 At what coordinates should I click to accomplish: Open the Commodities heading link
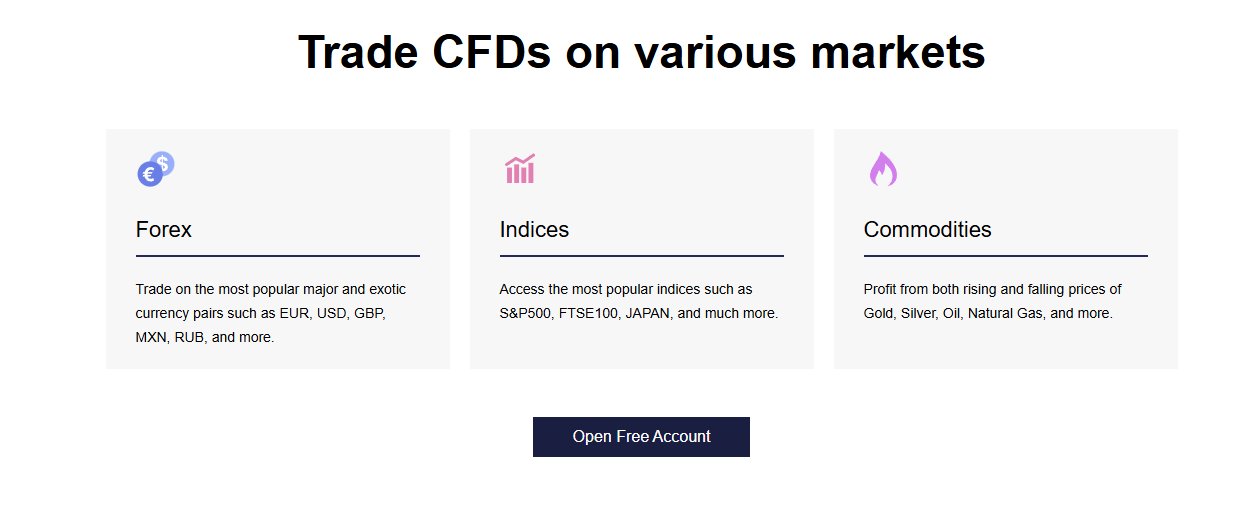coord(927,230)
